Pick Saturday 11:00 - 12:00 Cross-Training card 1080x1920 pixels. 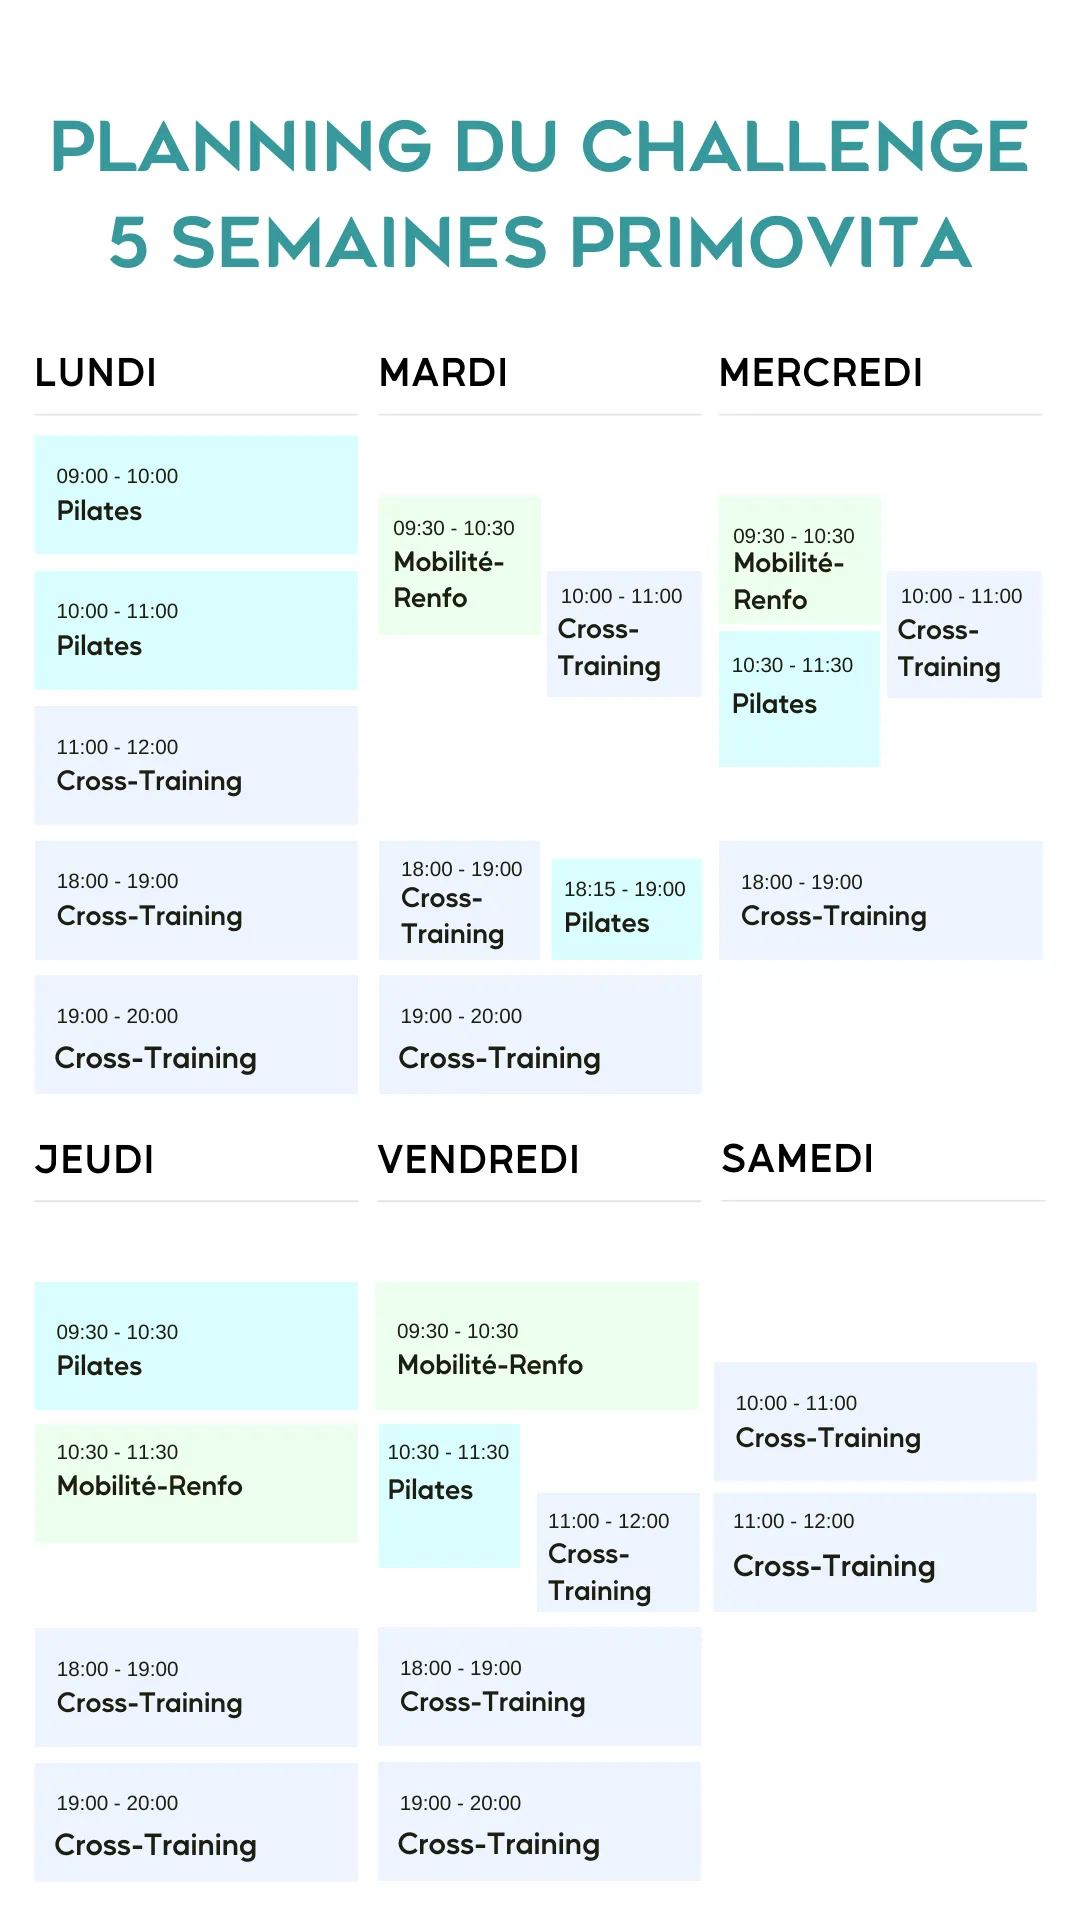(x=875, y=1552)
